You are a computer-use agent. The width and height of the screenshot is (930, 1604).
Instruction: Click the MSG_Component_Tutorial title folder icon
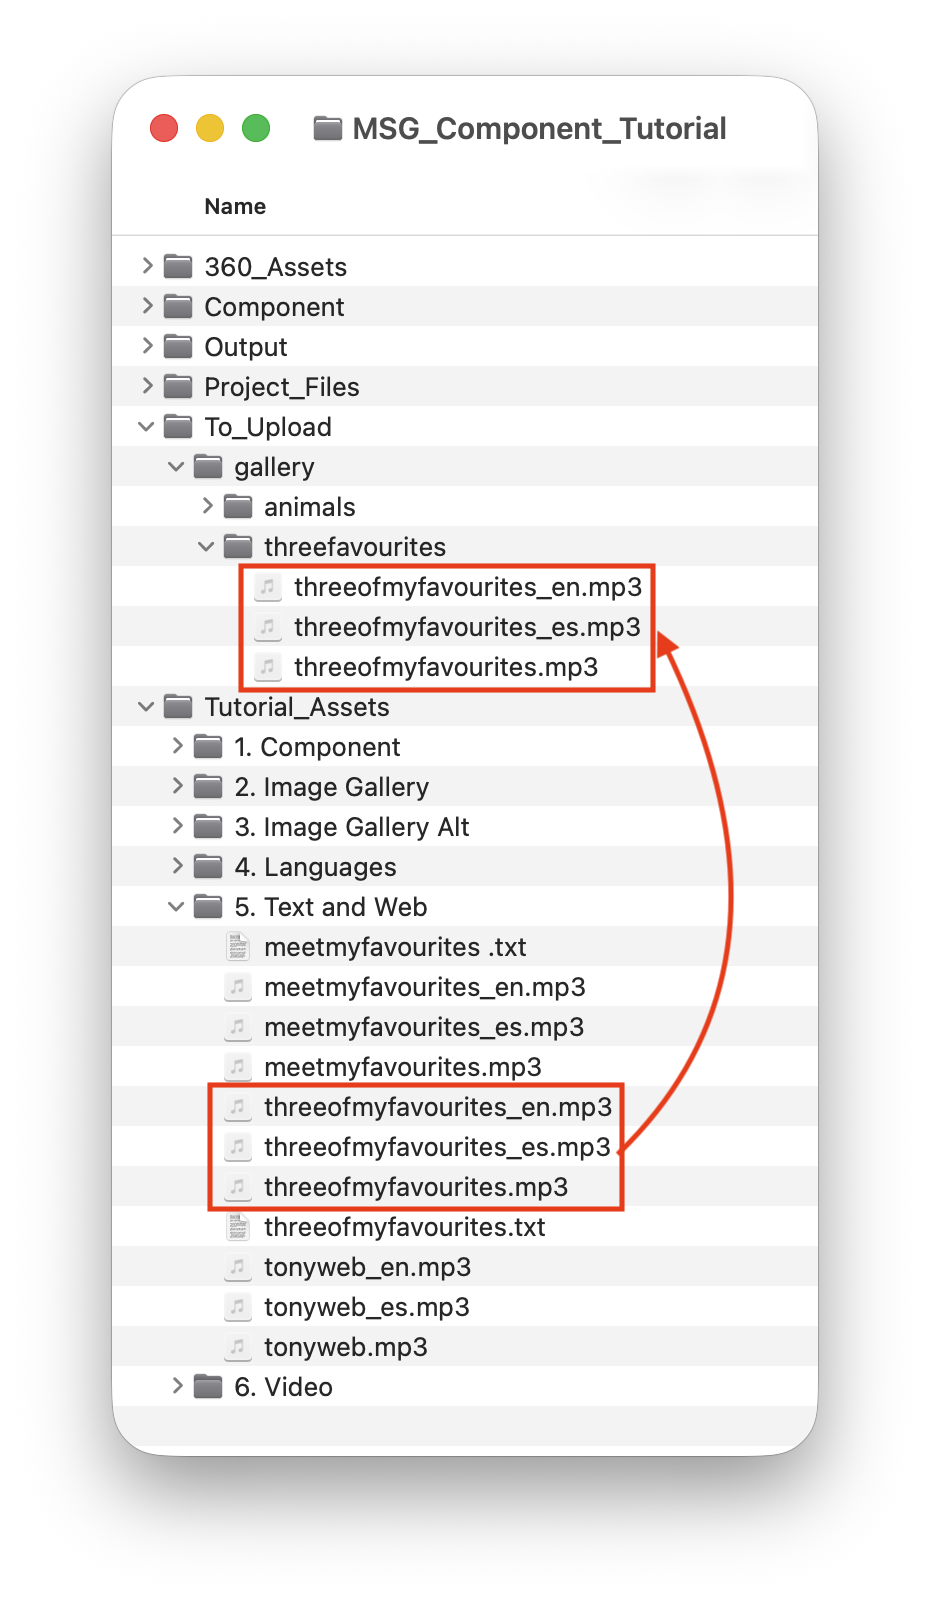click(328, 128)
